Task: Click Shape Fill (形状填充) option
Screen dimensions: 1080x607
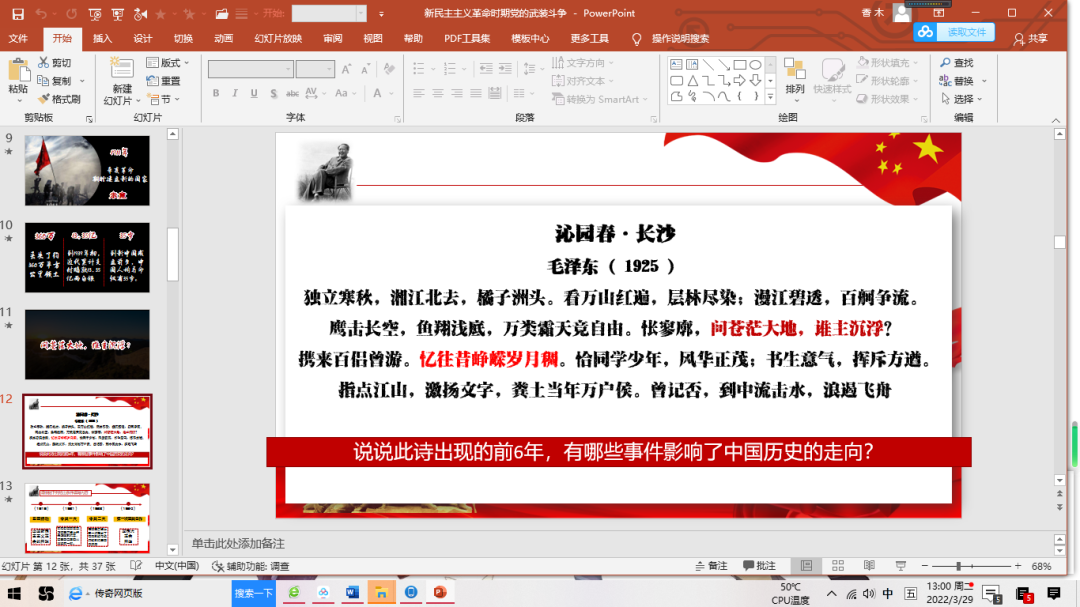Action: [885, 63]
